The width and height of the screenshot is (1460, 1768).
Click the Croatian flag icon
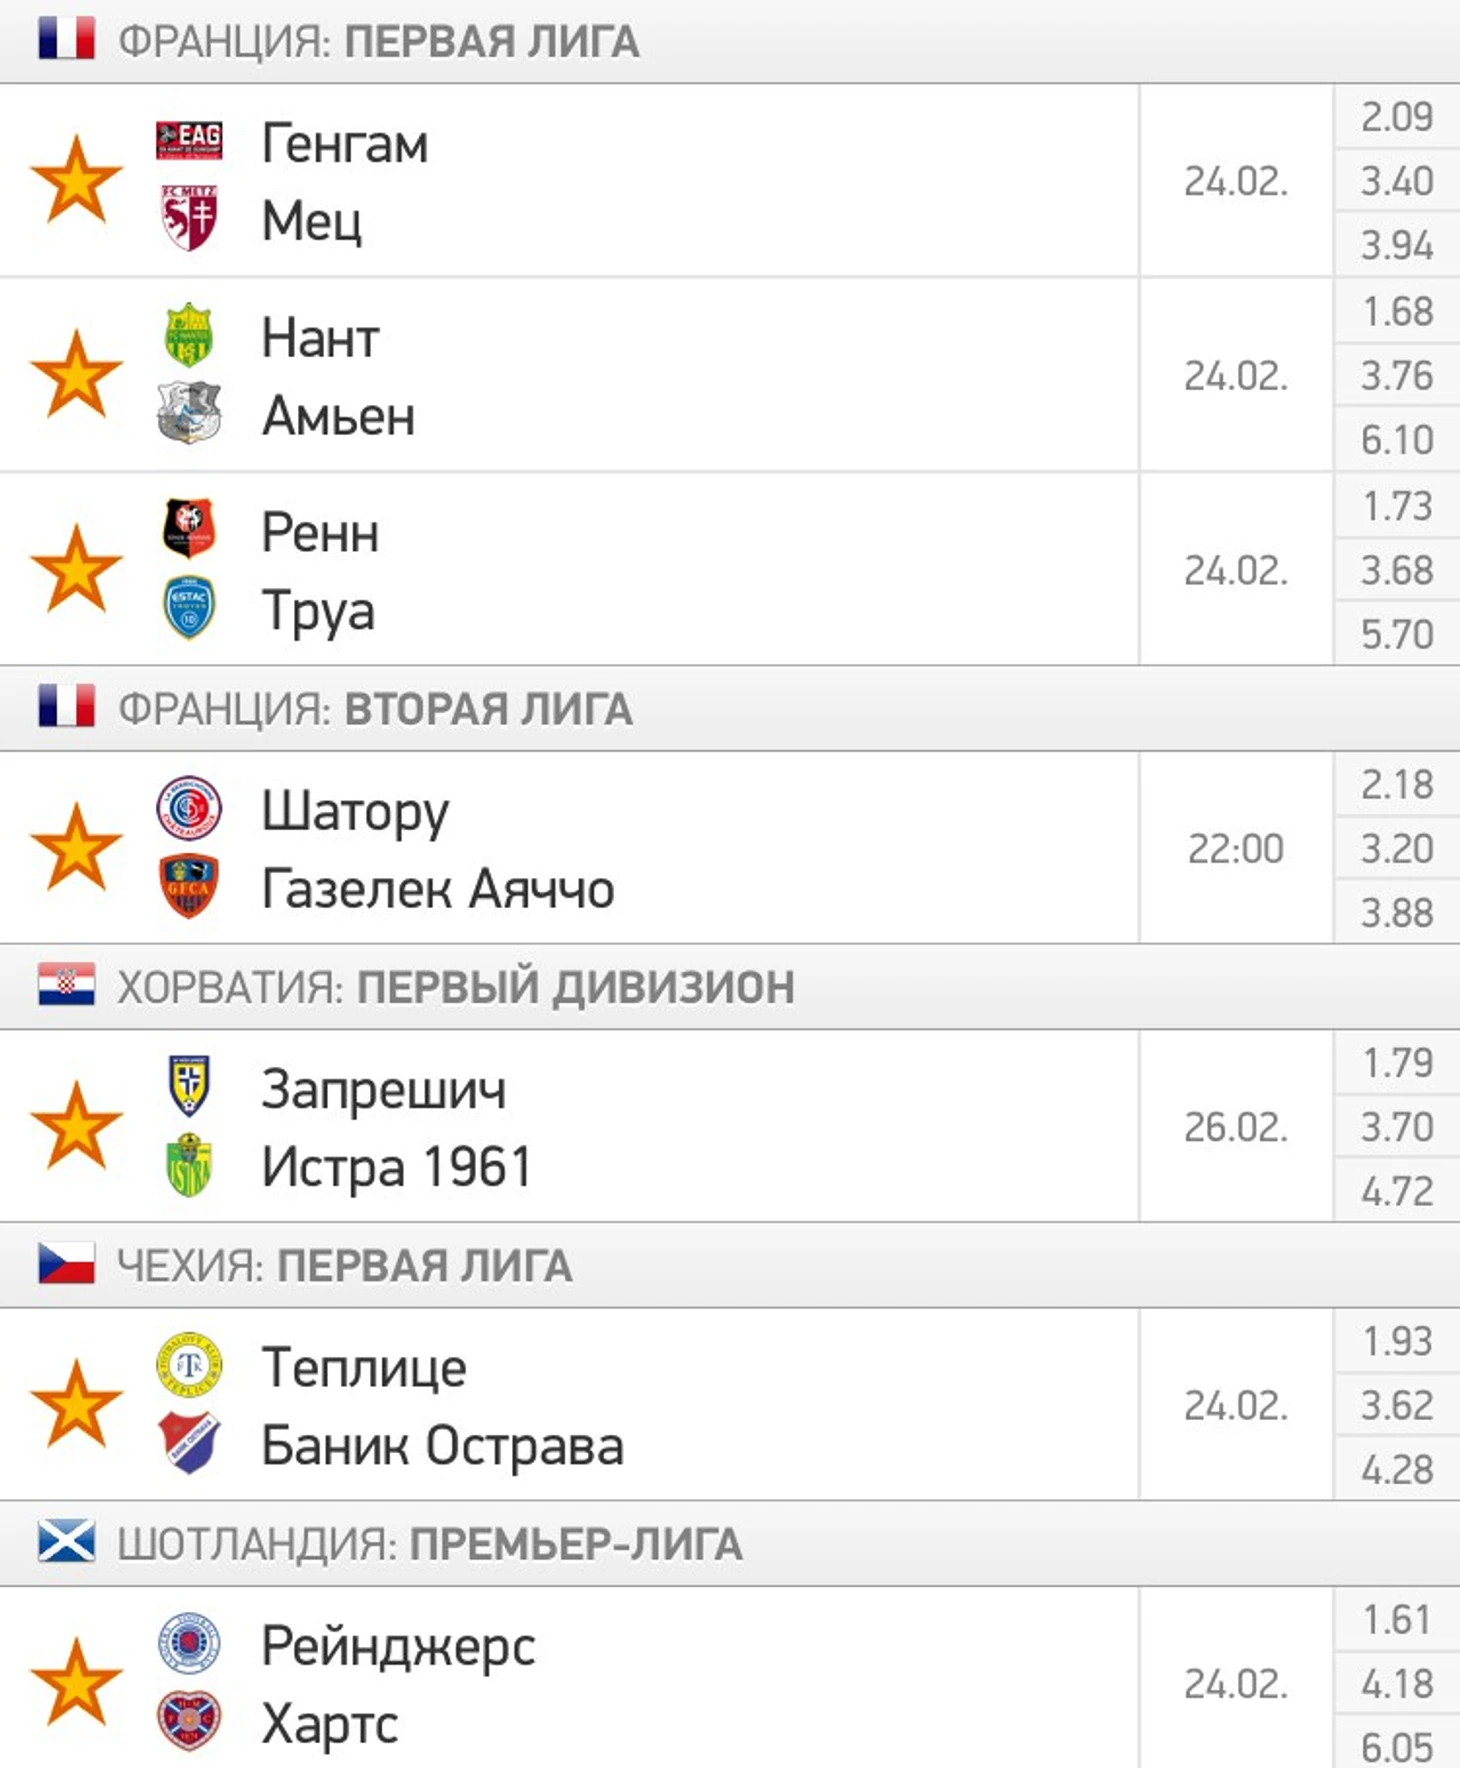point(67,985)
